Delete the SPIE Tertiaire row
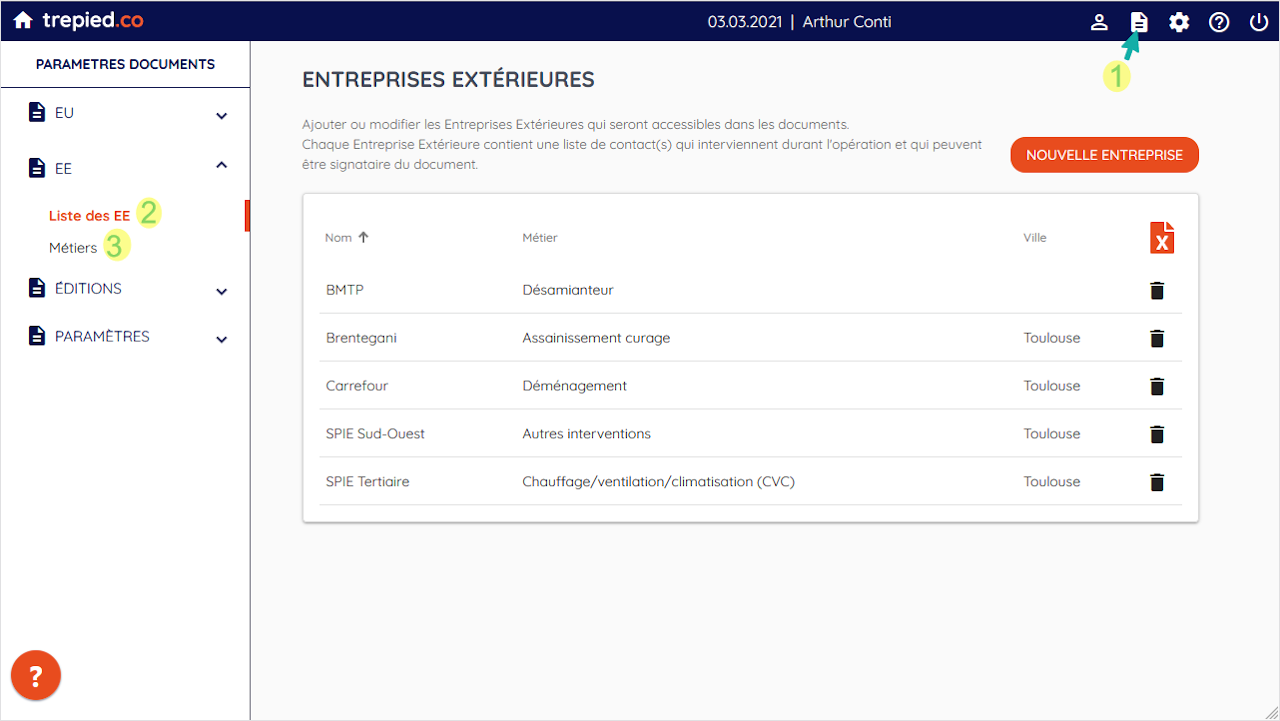The image size is (1280, 721). [x=1157, y=482]
